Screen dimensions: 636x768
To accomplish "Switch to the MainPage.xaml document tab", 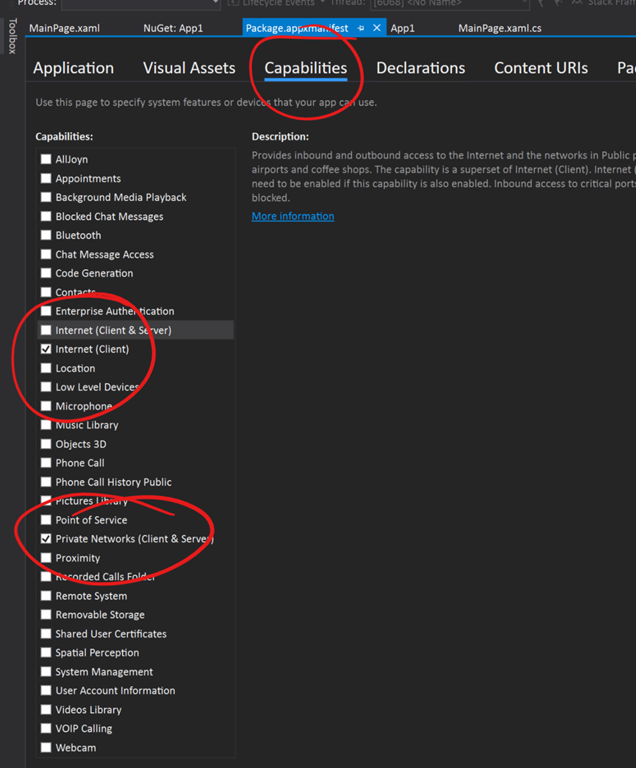I will pos(64,28).
